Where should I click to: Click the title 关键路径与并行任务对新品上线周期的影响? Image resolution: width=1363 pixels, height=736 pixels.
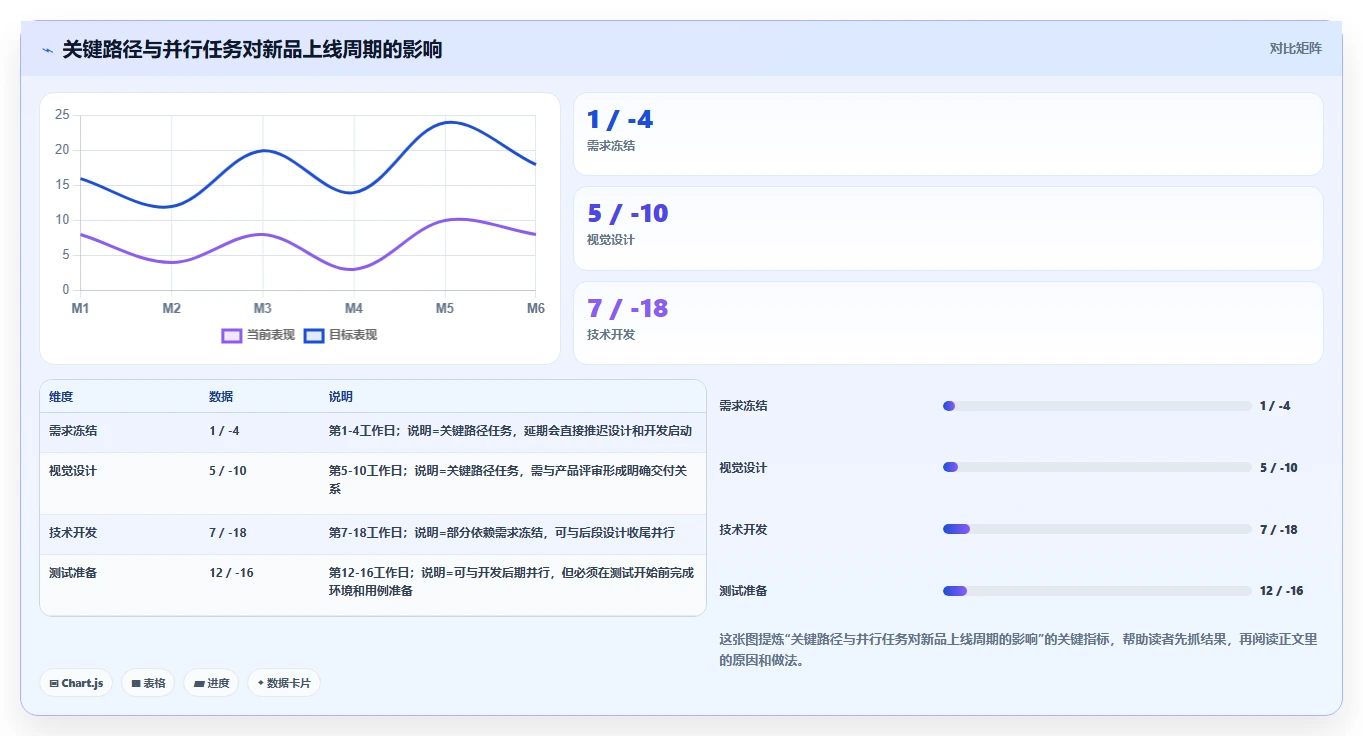[252, 50]
